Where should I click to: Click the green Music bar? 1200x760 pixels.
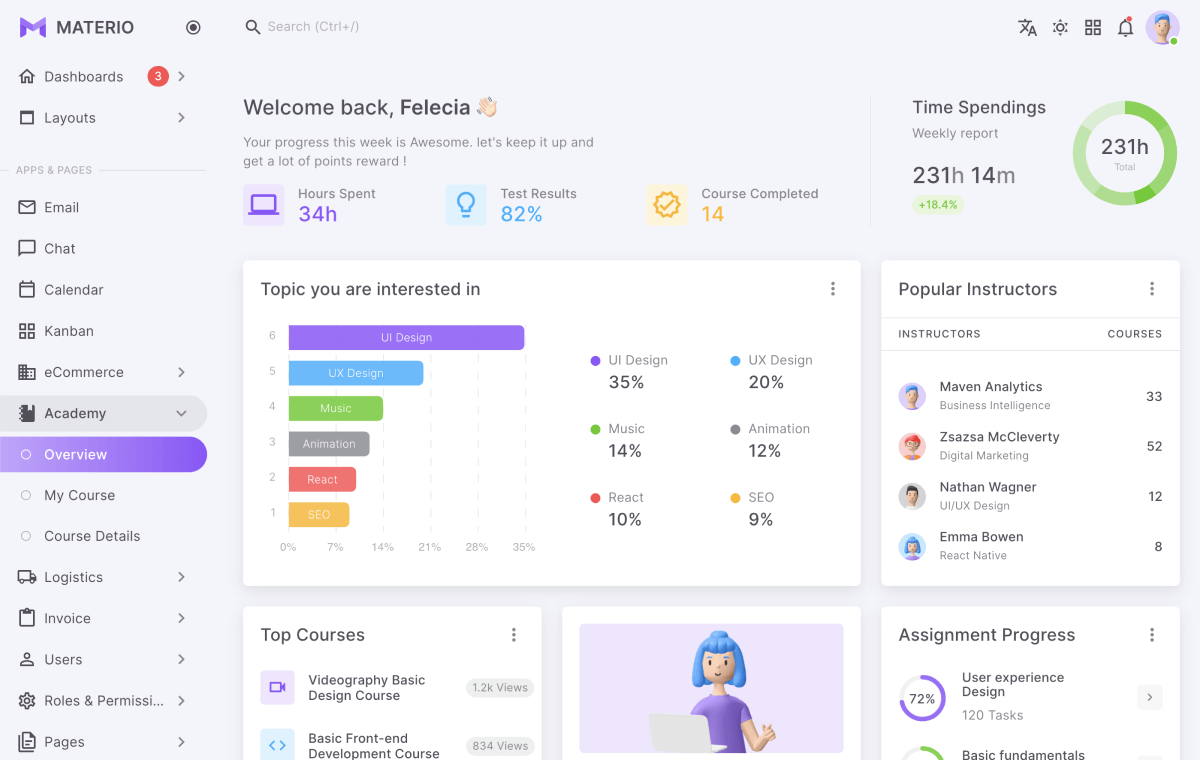click(336, 408)
